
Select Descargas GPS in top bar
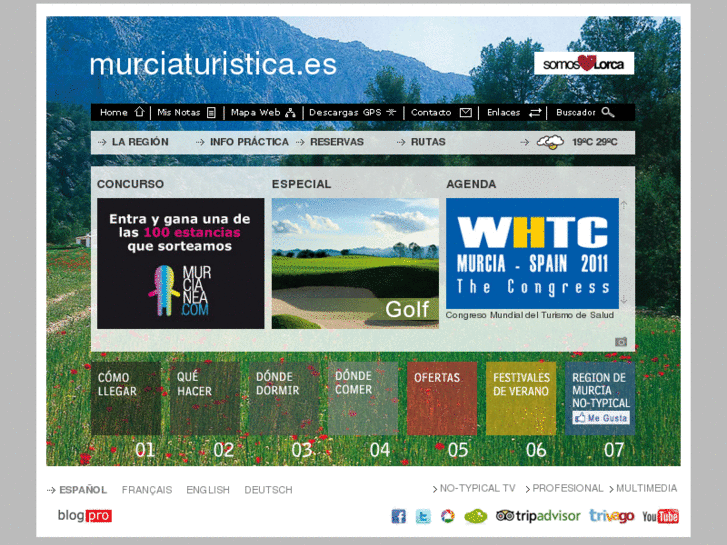345,112
